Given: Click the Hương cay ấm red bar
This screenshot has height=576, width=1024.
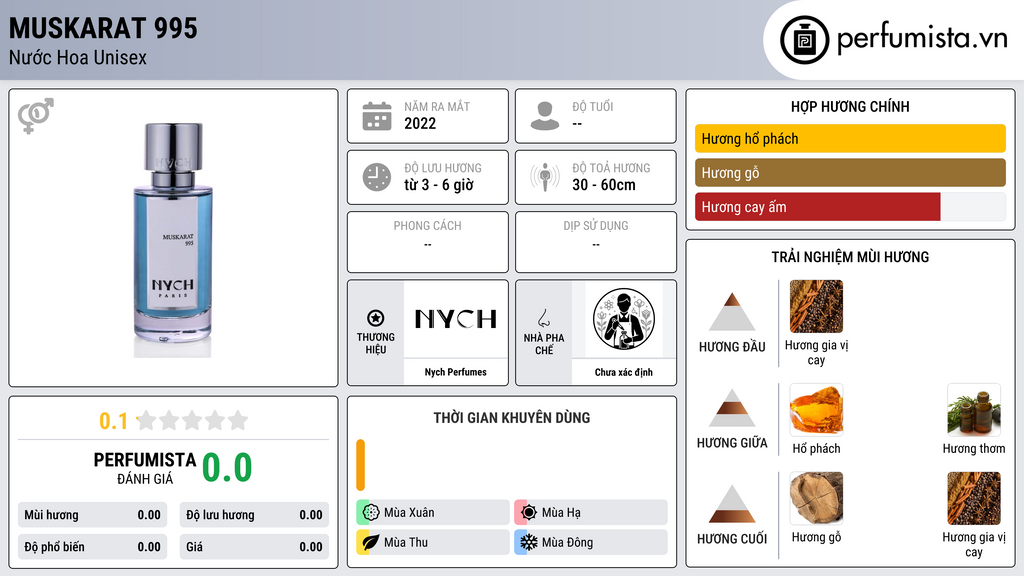Looking at the screenshot, I should coord(818,207).
